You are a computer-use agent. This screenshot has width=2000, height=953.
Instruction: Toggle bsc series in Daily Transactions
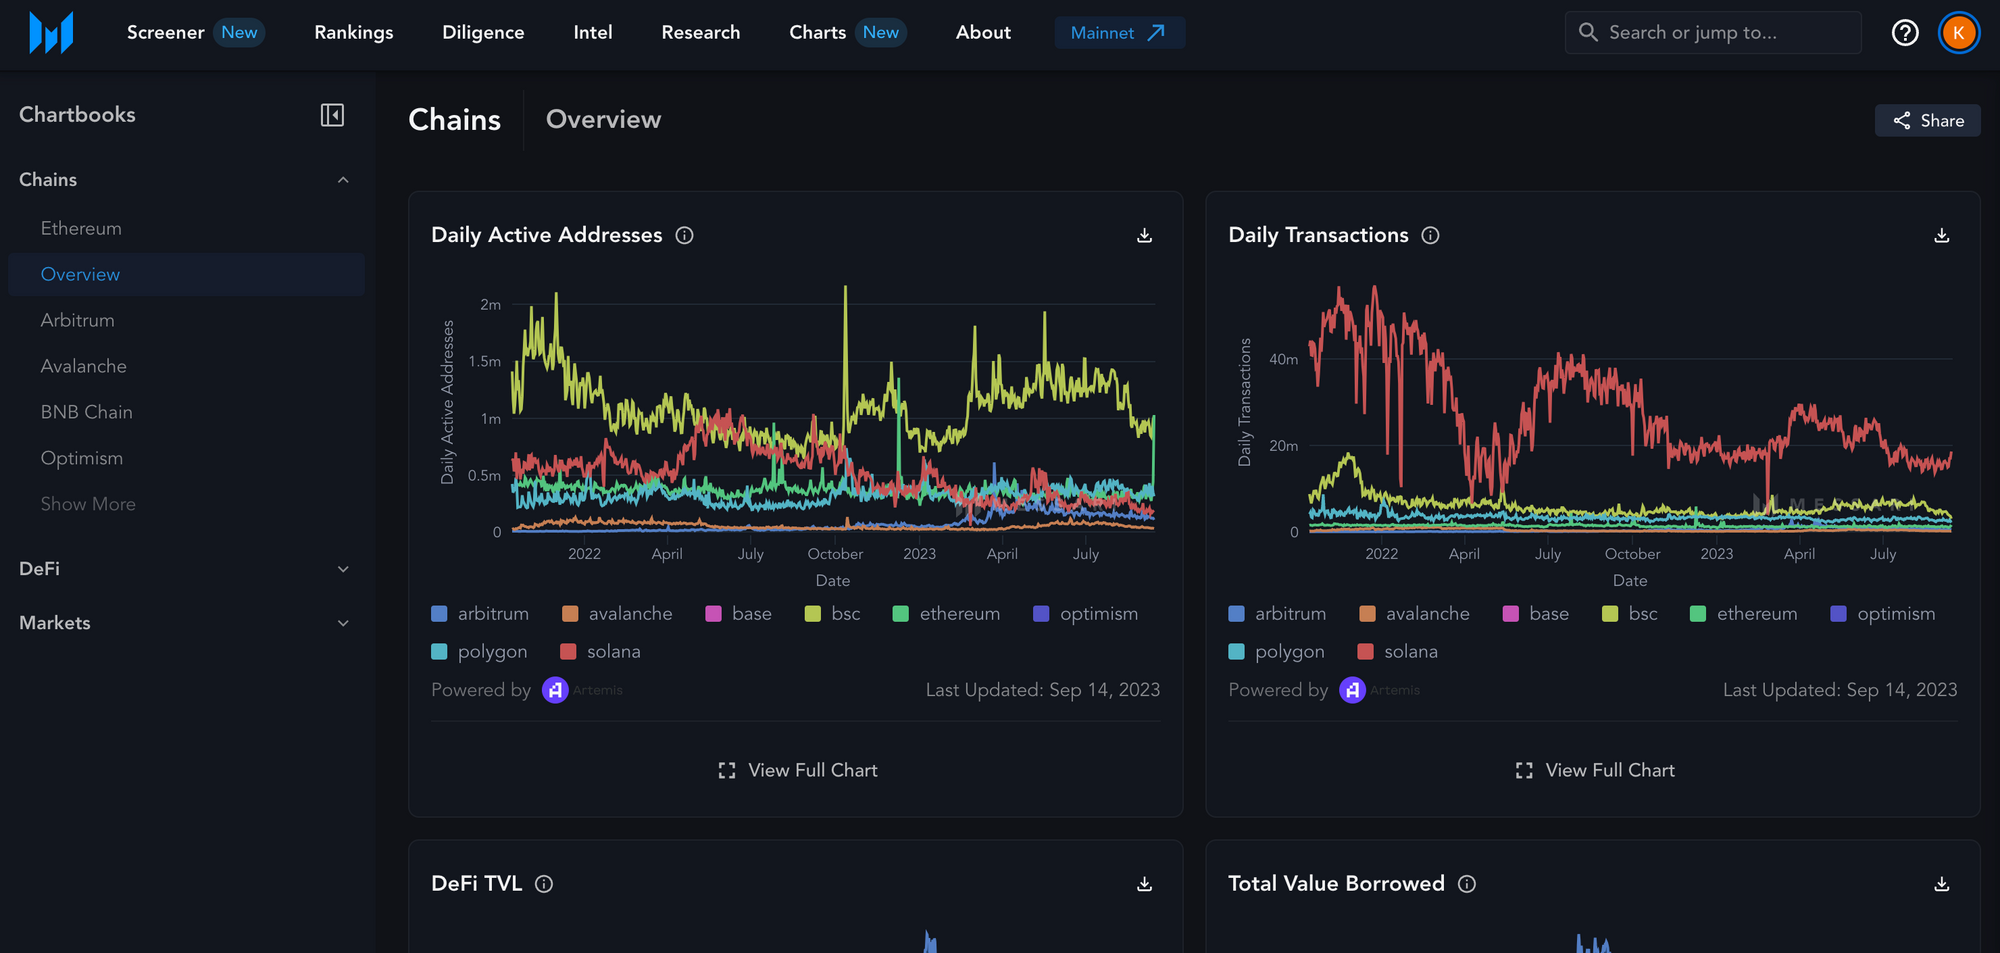pyautogui.click(x=1629, y=614)
